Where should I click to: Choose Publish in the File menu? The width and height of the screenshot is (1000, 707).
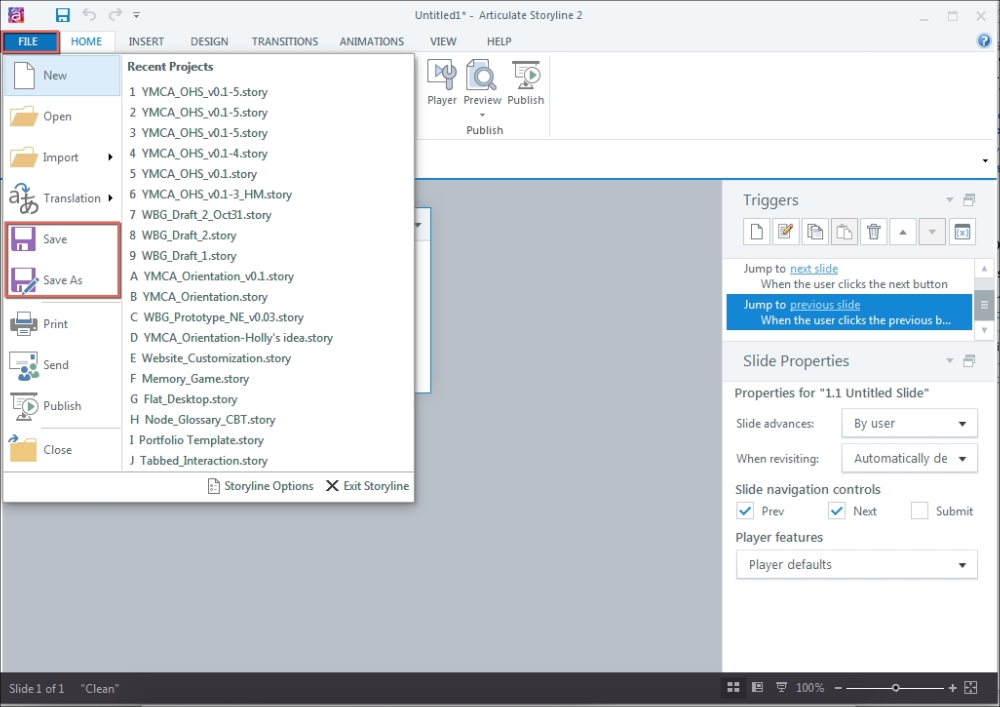[62, 405]
